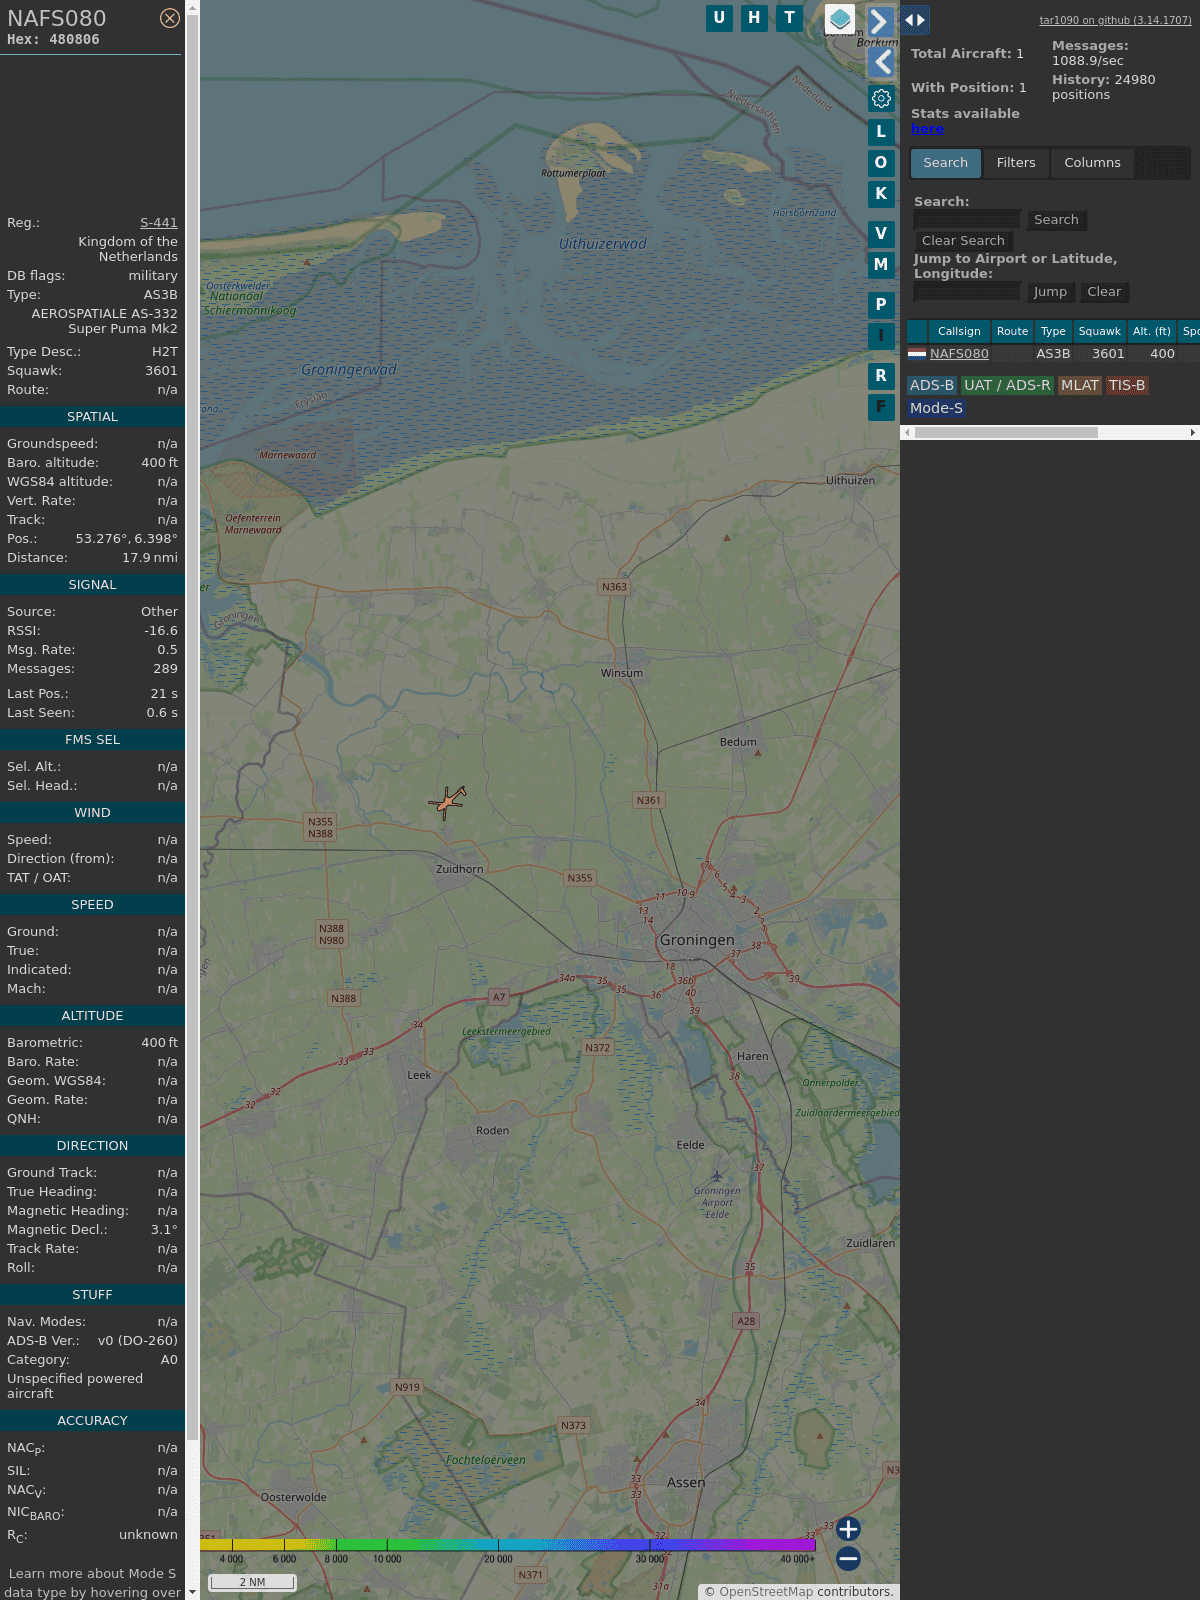Open tar1090 on github link
Screen dimensions: 1200x1600
(1115, 20)
